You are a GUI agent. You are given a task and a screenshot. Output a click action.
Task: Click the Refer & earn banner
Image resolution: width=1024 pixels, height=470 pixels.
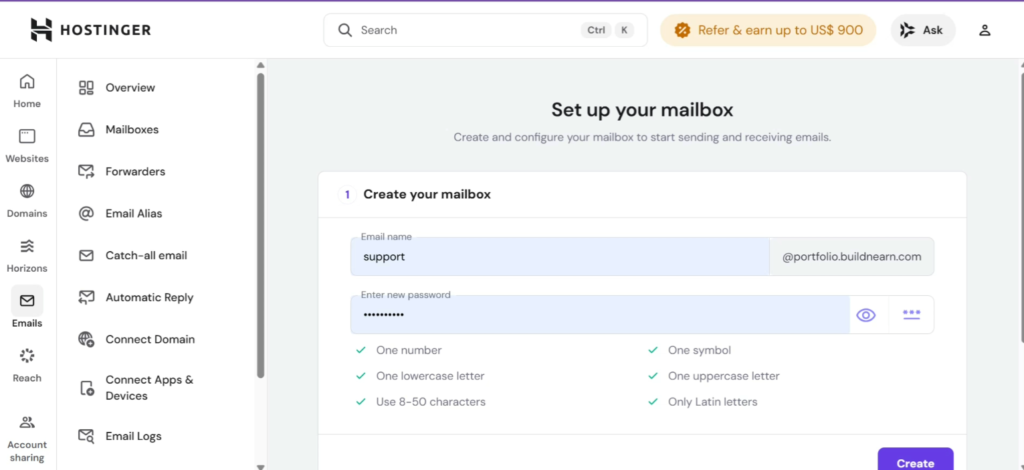768,30
